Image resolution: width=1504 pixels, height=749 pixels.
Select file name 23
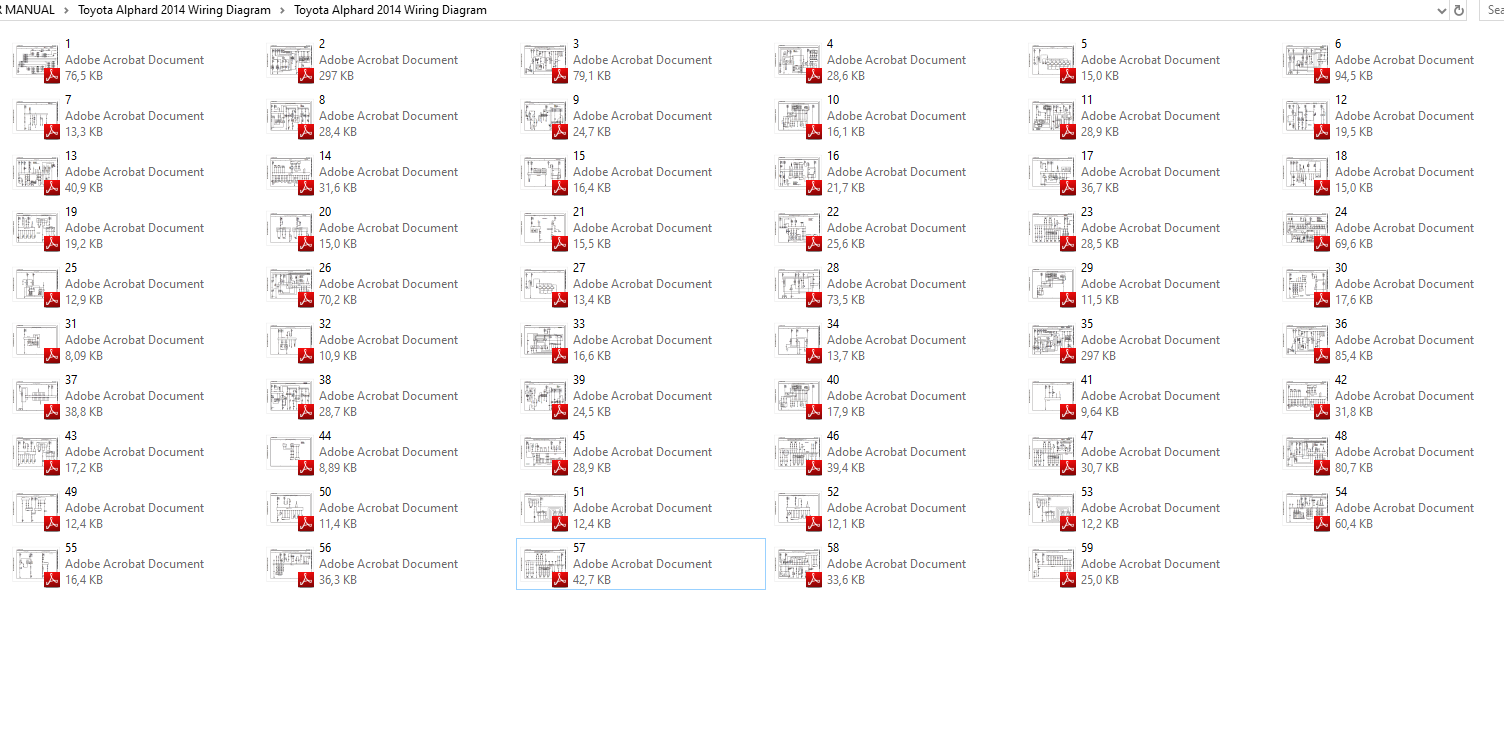1087,212
